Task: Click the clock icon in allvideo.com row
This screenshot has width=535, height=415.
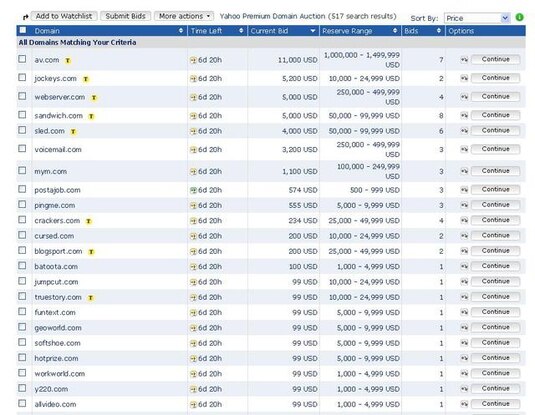Action: tap(193, 405)
